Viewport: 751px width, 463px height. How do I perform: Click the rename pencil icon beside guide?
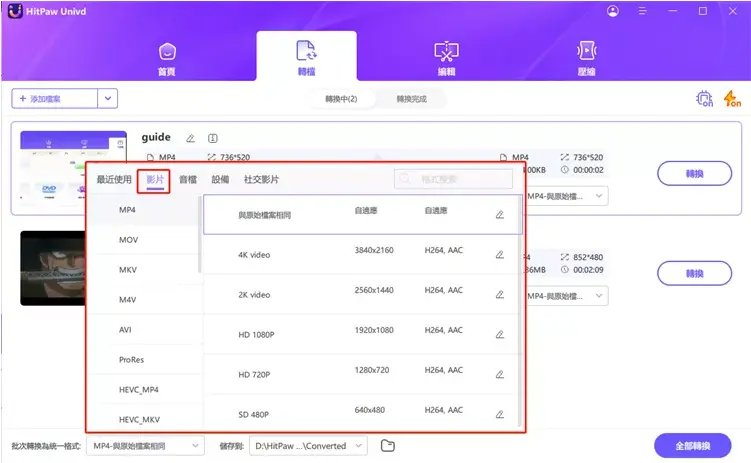click(190, 138)
